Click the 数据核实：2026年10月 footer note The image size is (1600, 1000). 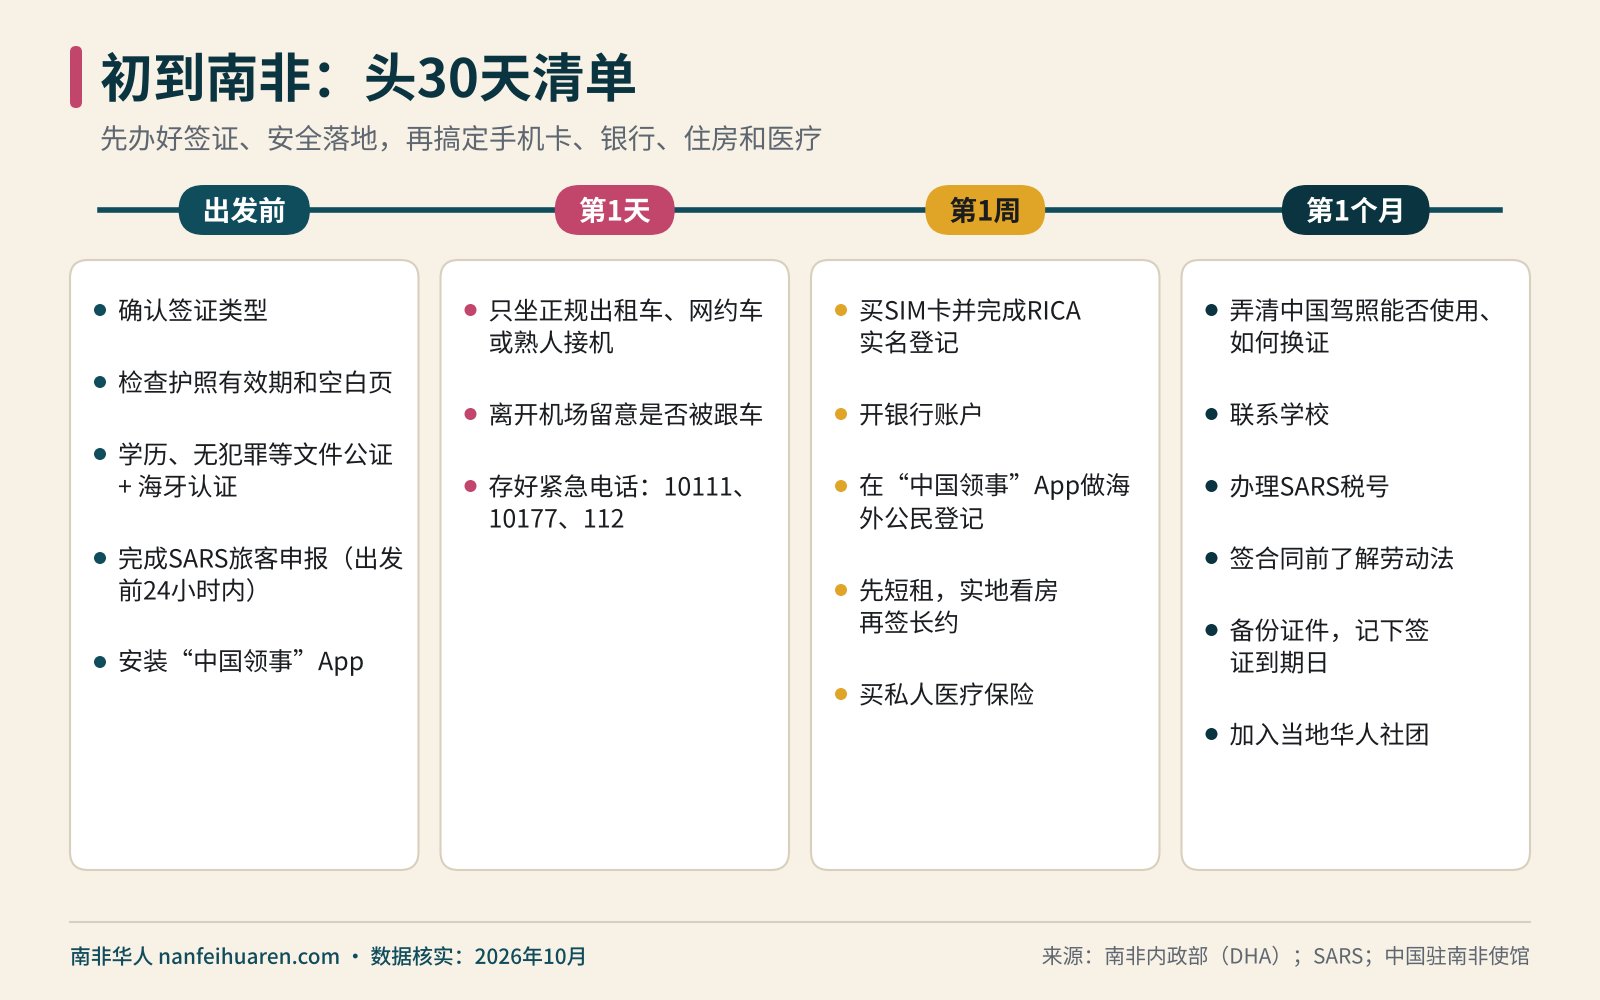tap(478, 956)
